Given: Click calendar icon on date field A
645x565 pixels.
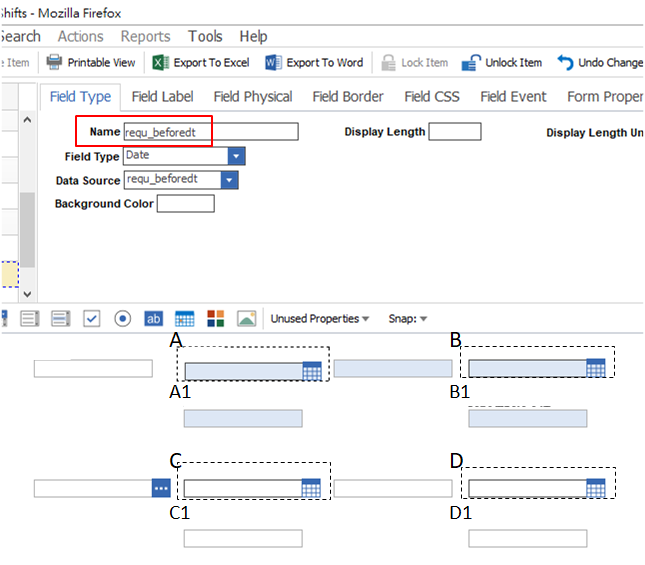Looking at the screenshot, I should [x=311, y=371].
